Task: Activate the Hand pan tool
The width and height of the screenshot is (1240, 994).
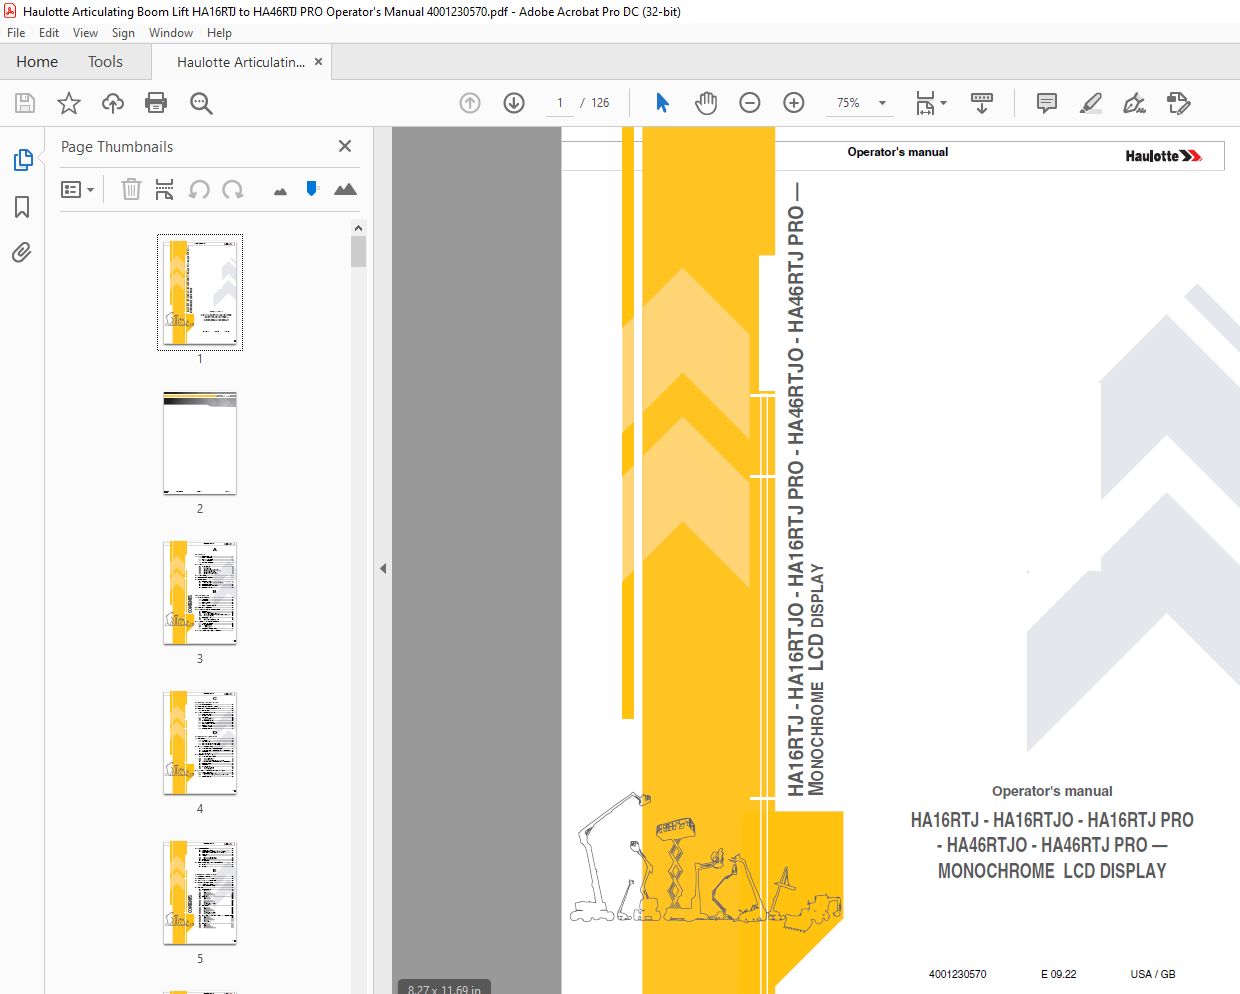Action: [706, 103]
